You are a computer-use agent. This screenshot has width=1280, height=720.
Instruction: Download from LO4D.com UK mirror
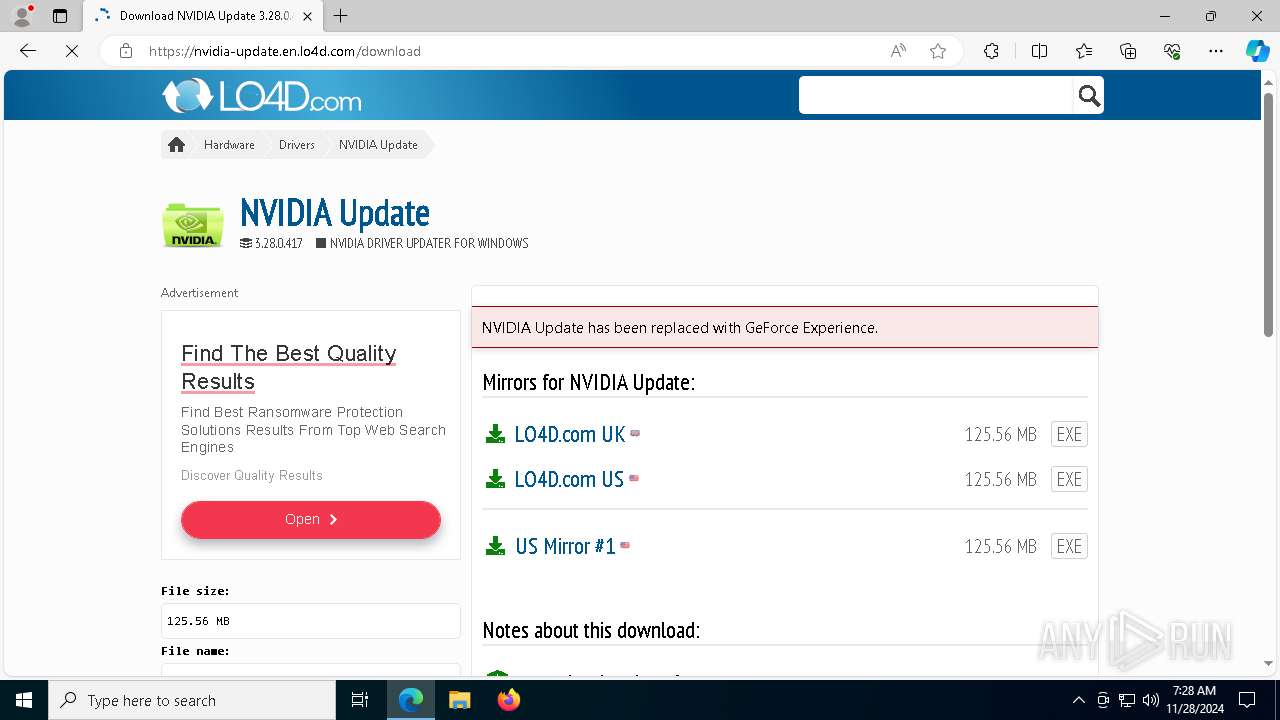pos(570,434)
